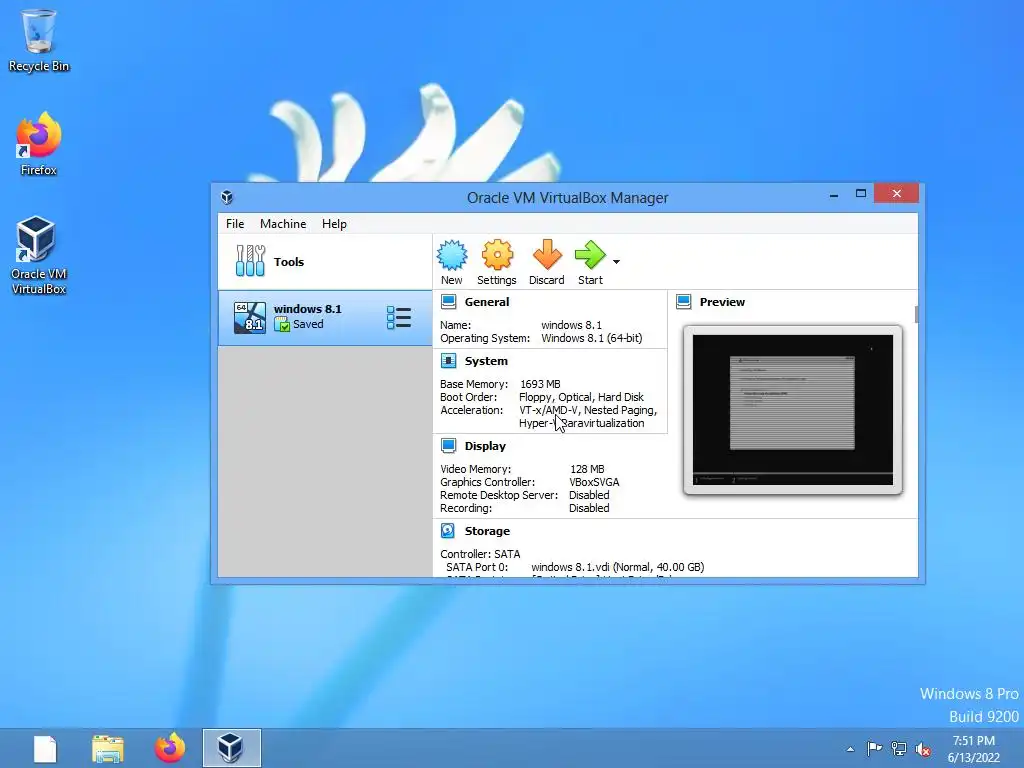This screenshot has width=1024, height=768.
Task: Click the Recording 'Disabled' value
Action: coord(589,508)
